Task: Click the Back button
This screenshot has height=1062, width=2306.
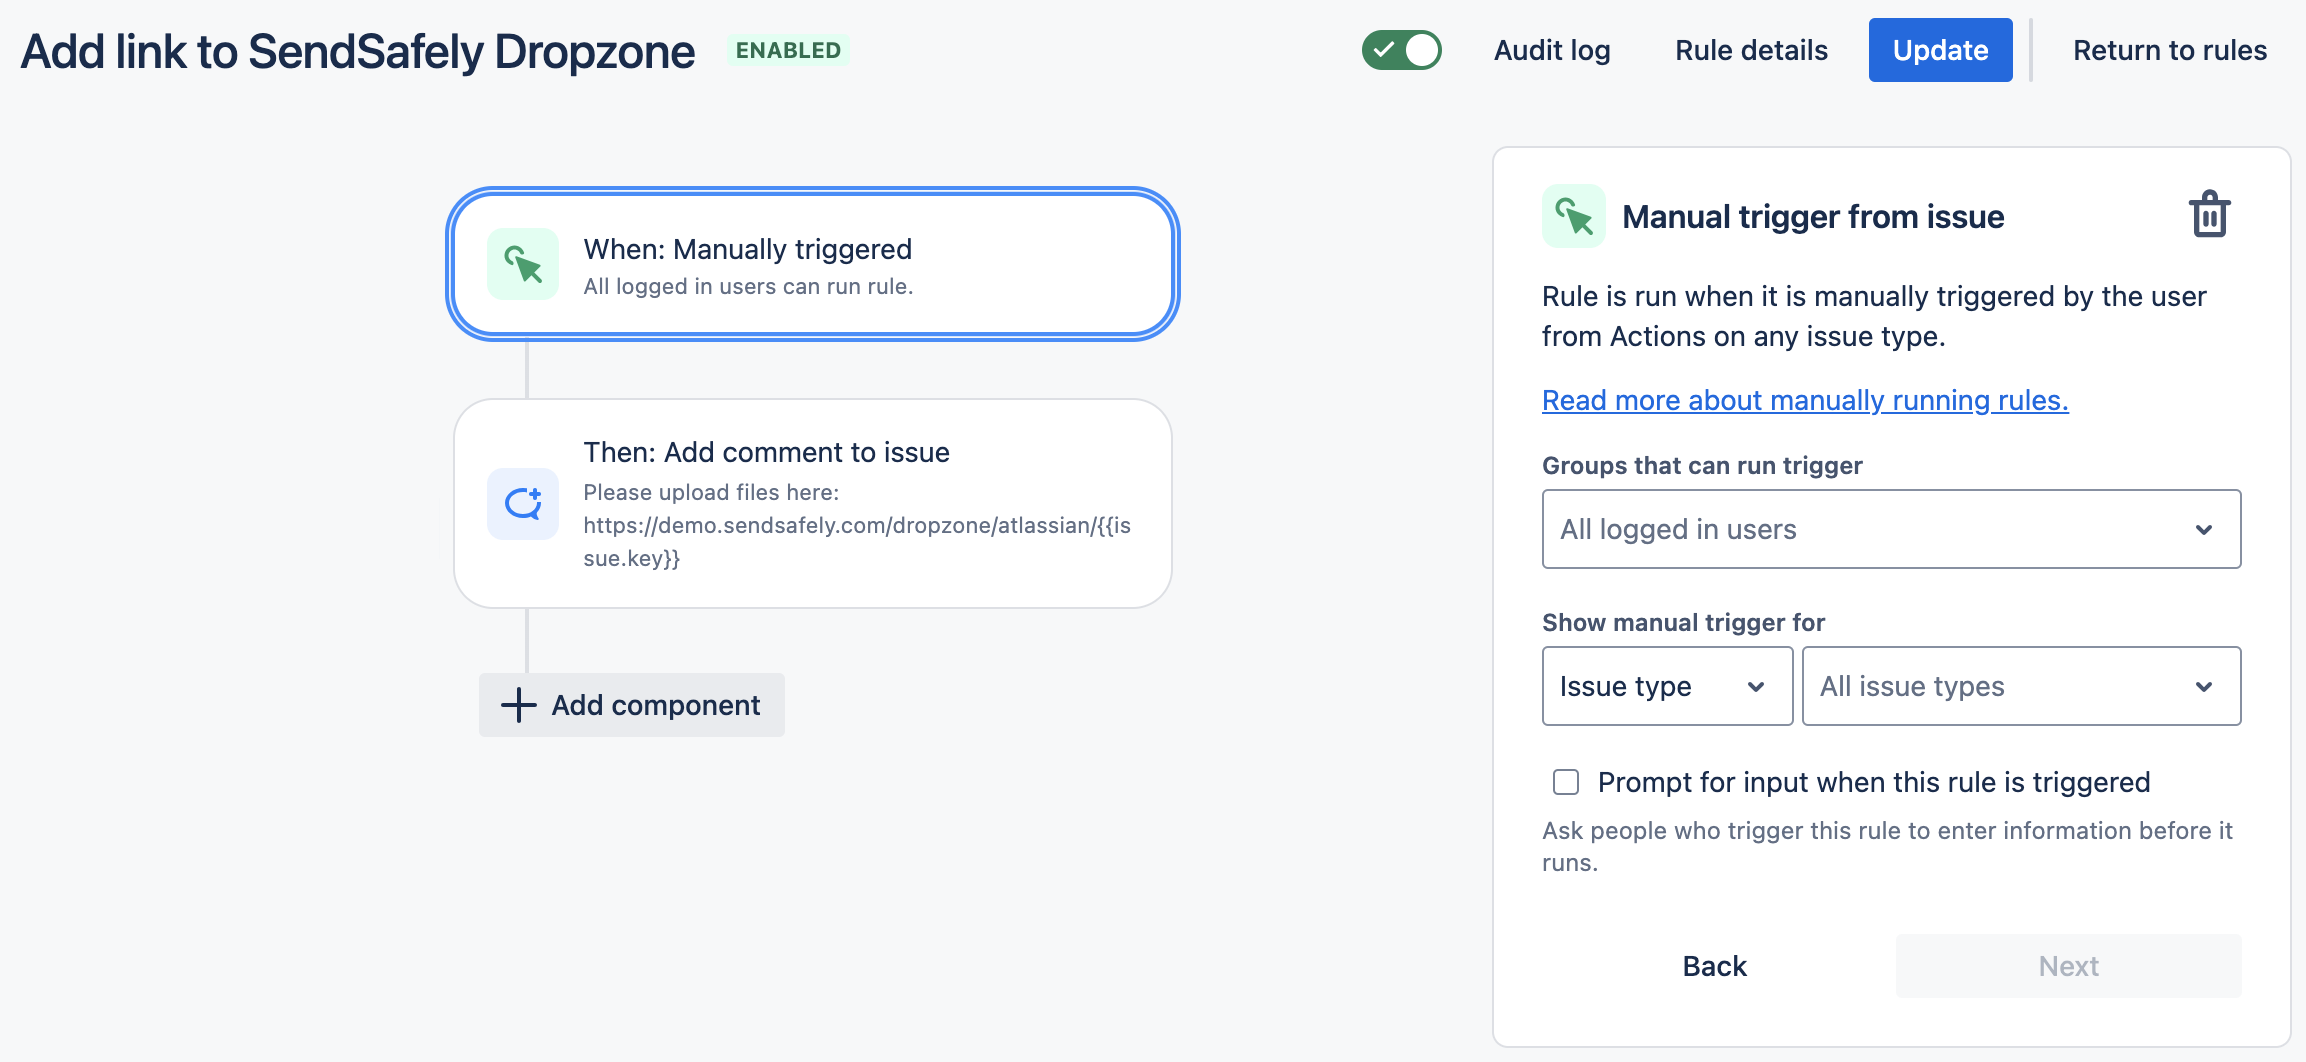Action: pyautogui.click(x=1714, y=966)
